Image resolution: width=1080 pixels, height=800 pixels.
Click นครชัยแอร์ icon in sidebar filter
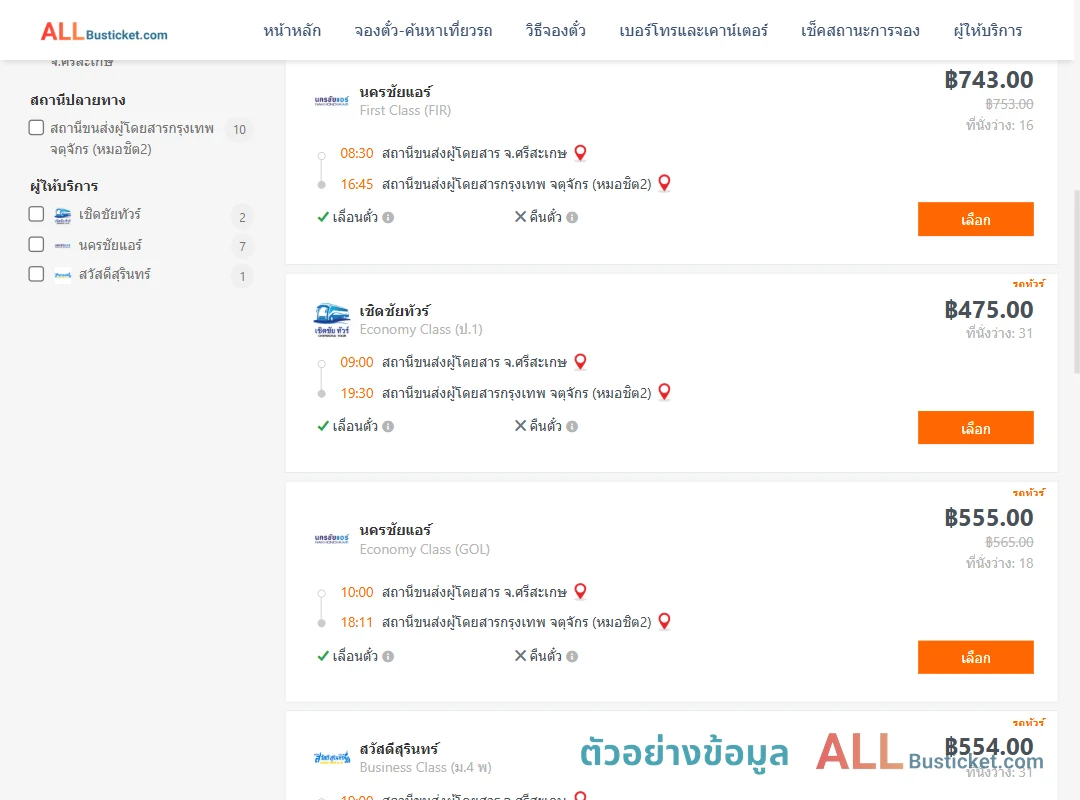point(63,245)
